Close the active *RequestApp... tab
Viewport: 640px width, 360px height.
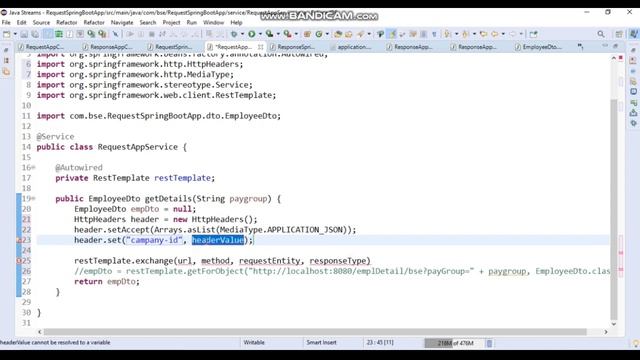(260, 47)
